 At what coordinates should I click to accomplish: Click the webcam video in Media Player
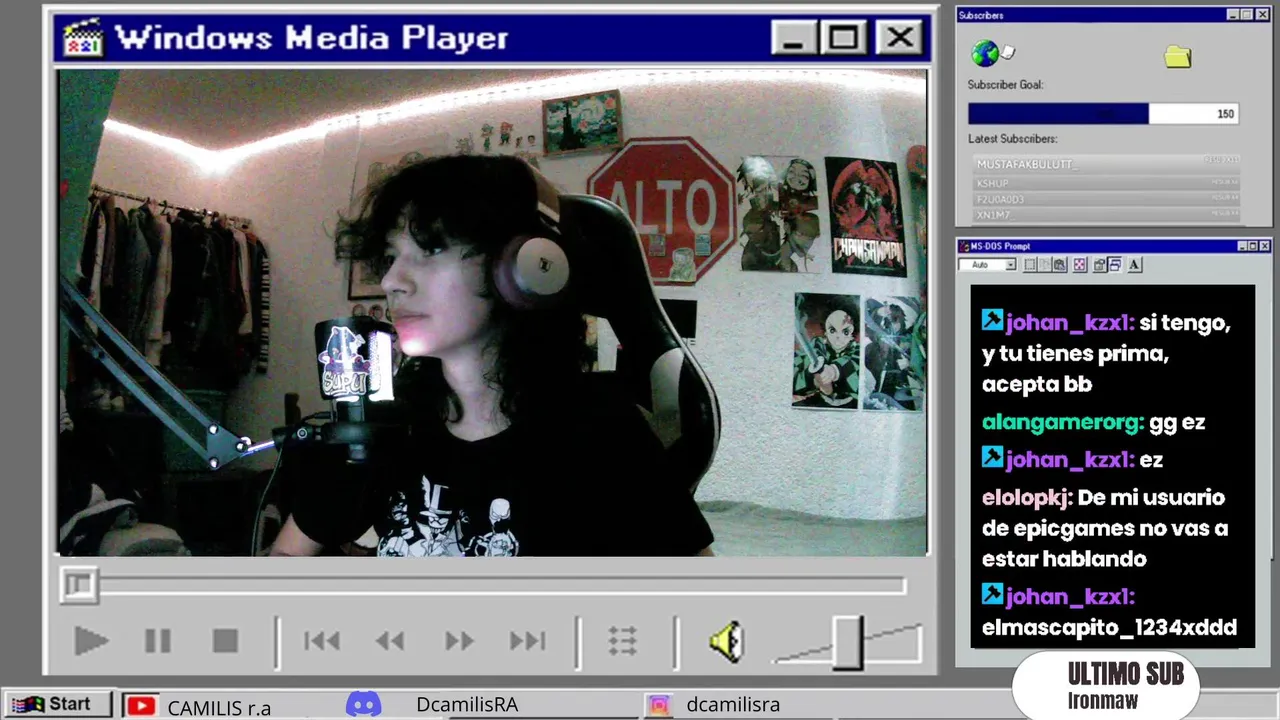(492, 312)
